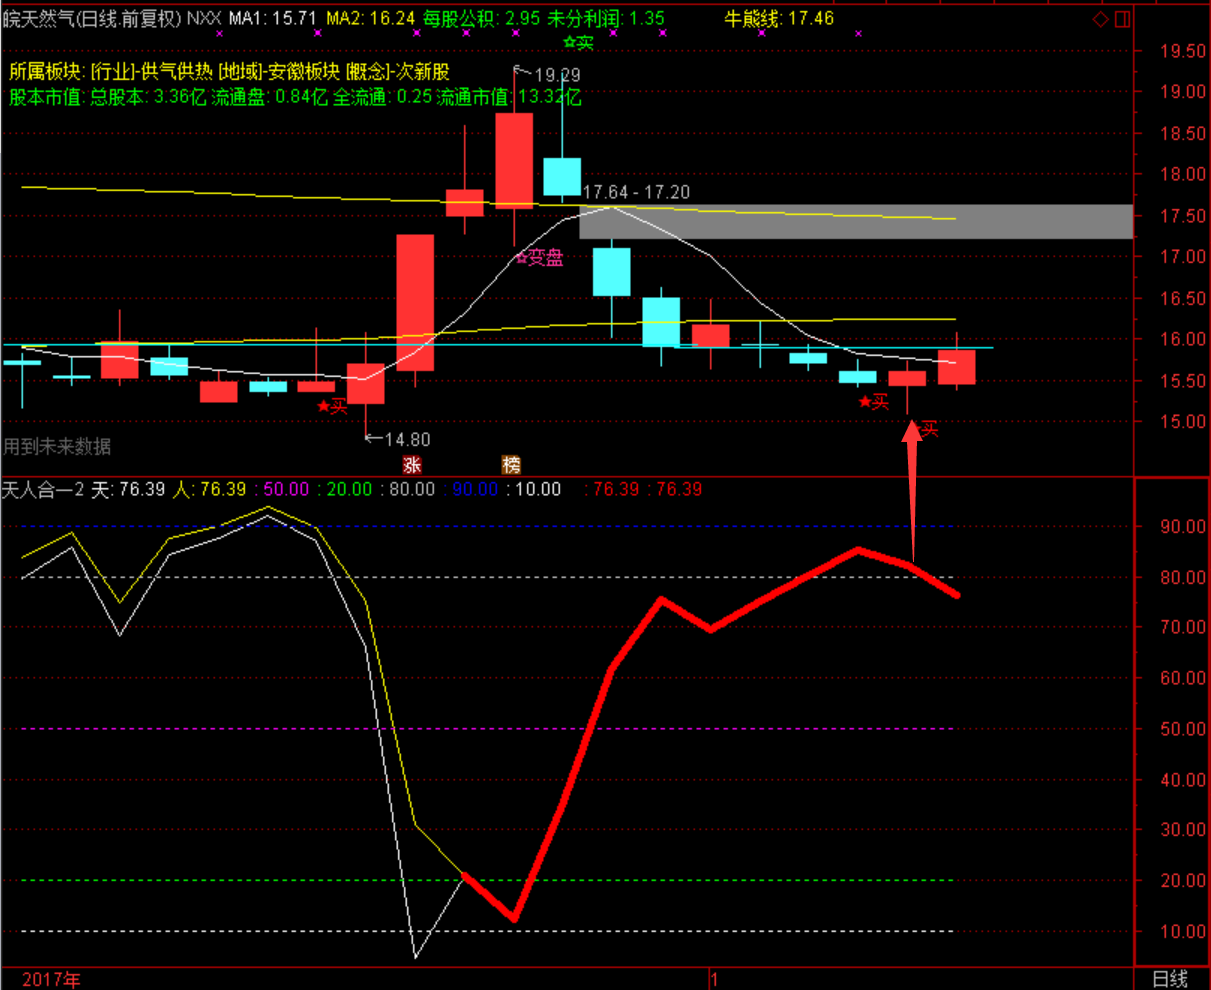Click the 天人合一2 indicator name

point(43,490)
